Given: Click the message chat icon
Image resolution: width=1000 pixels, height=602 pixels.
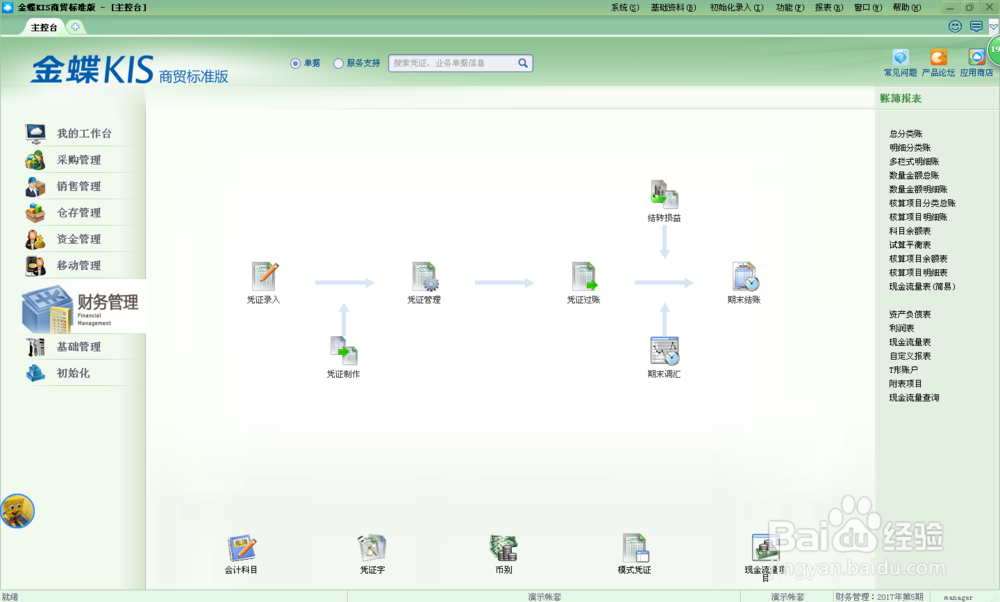Looking at the screenshot, I should (x=976, y=26).
